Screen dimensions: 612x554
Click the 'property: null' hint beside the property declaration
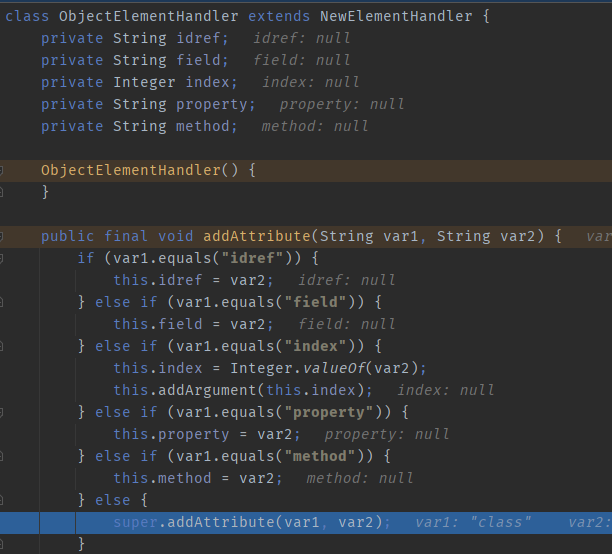pos(342,104)
